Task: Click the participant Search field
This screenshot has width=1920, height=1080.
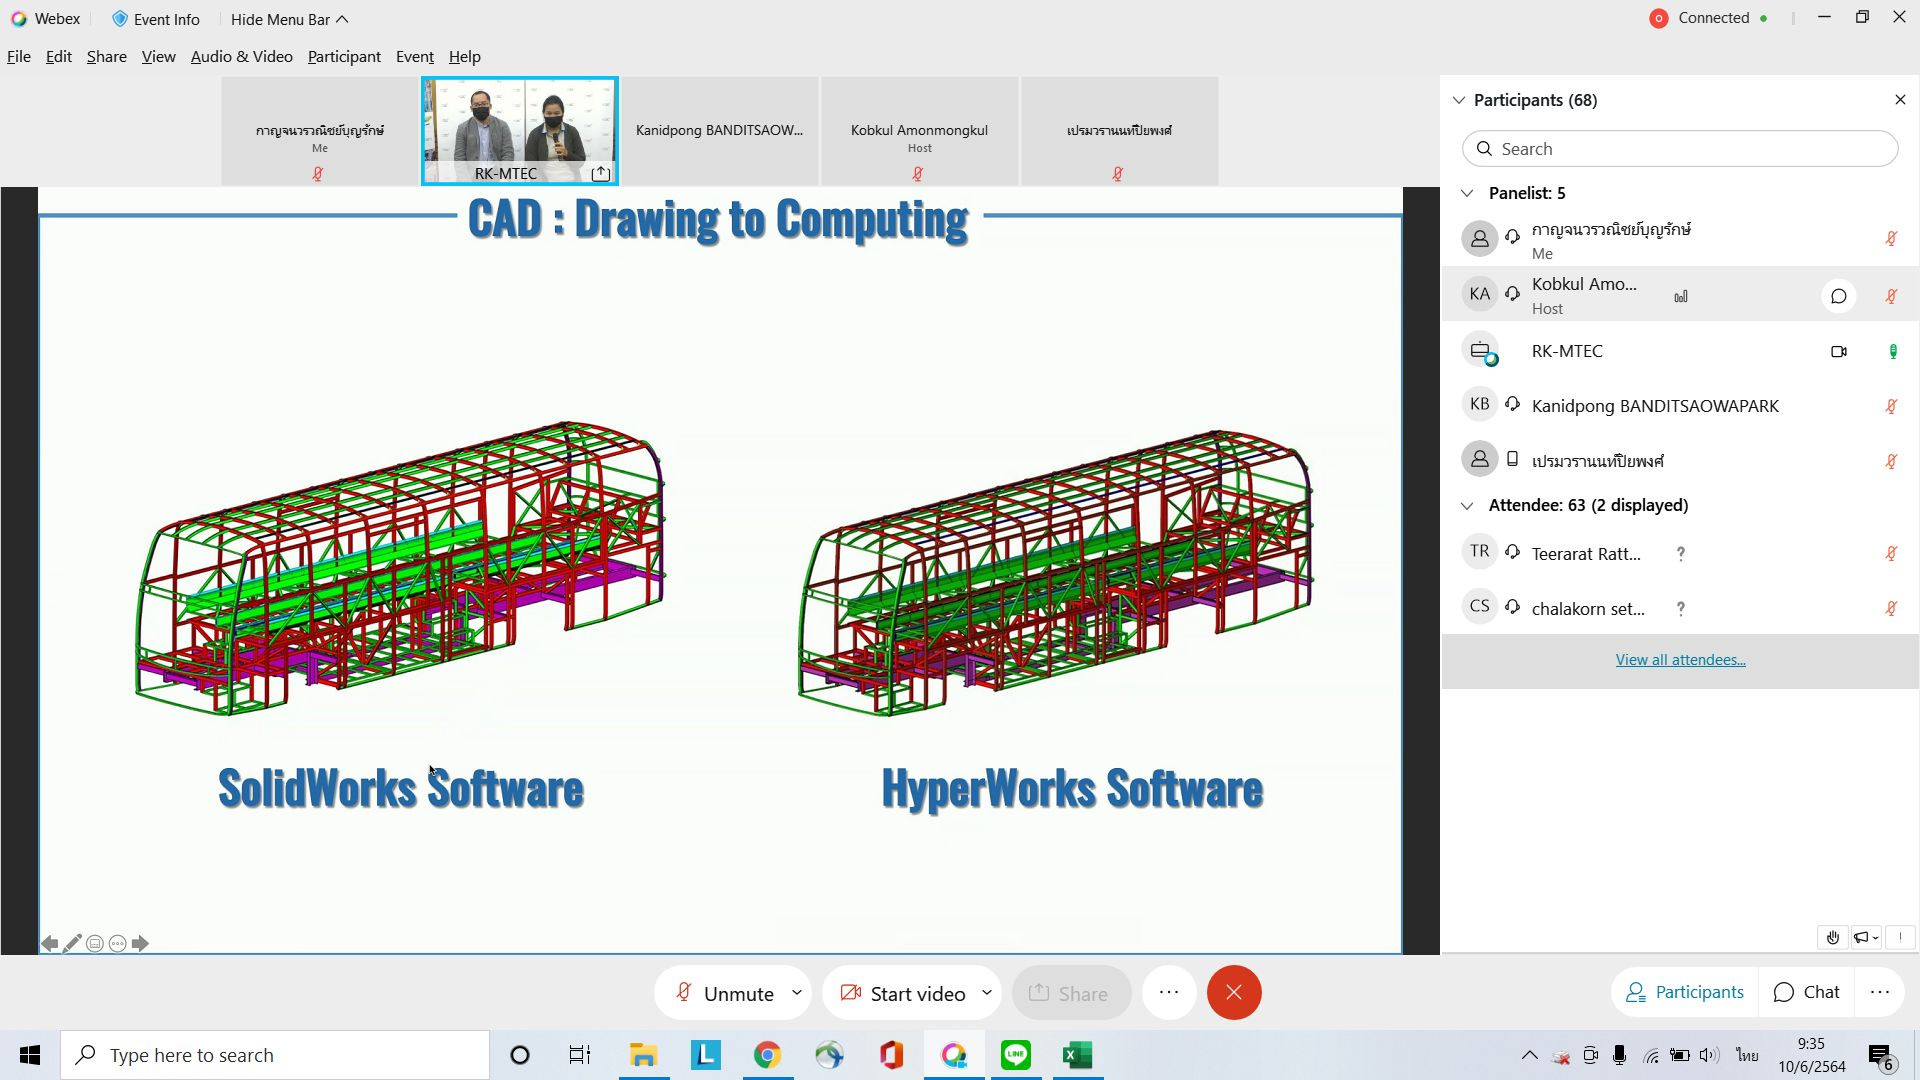Action: (x=1680, y=149)
